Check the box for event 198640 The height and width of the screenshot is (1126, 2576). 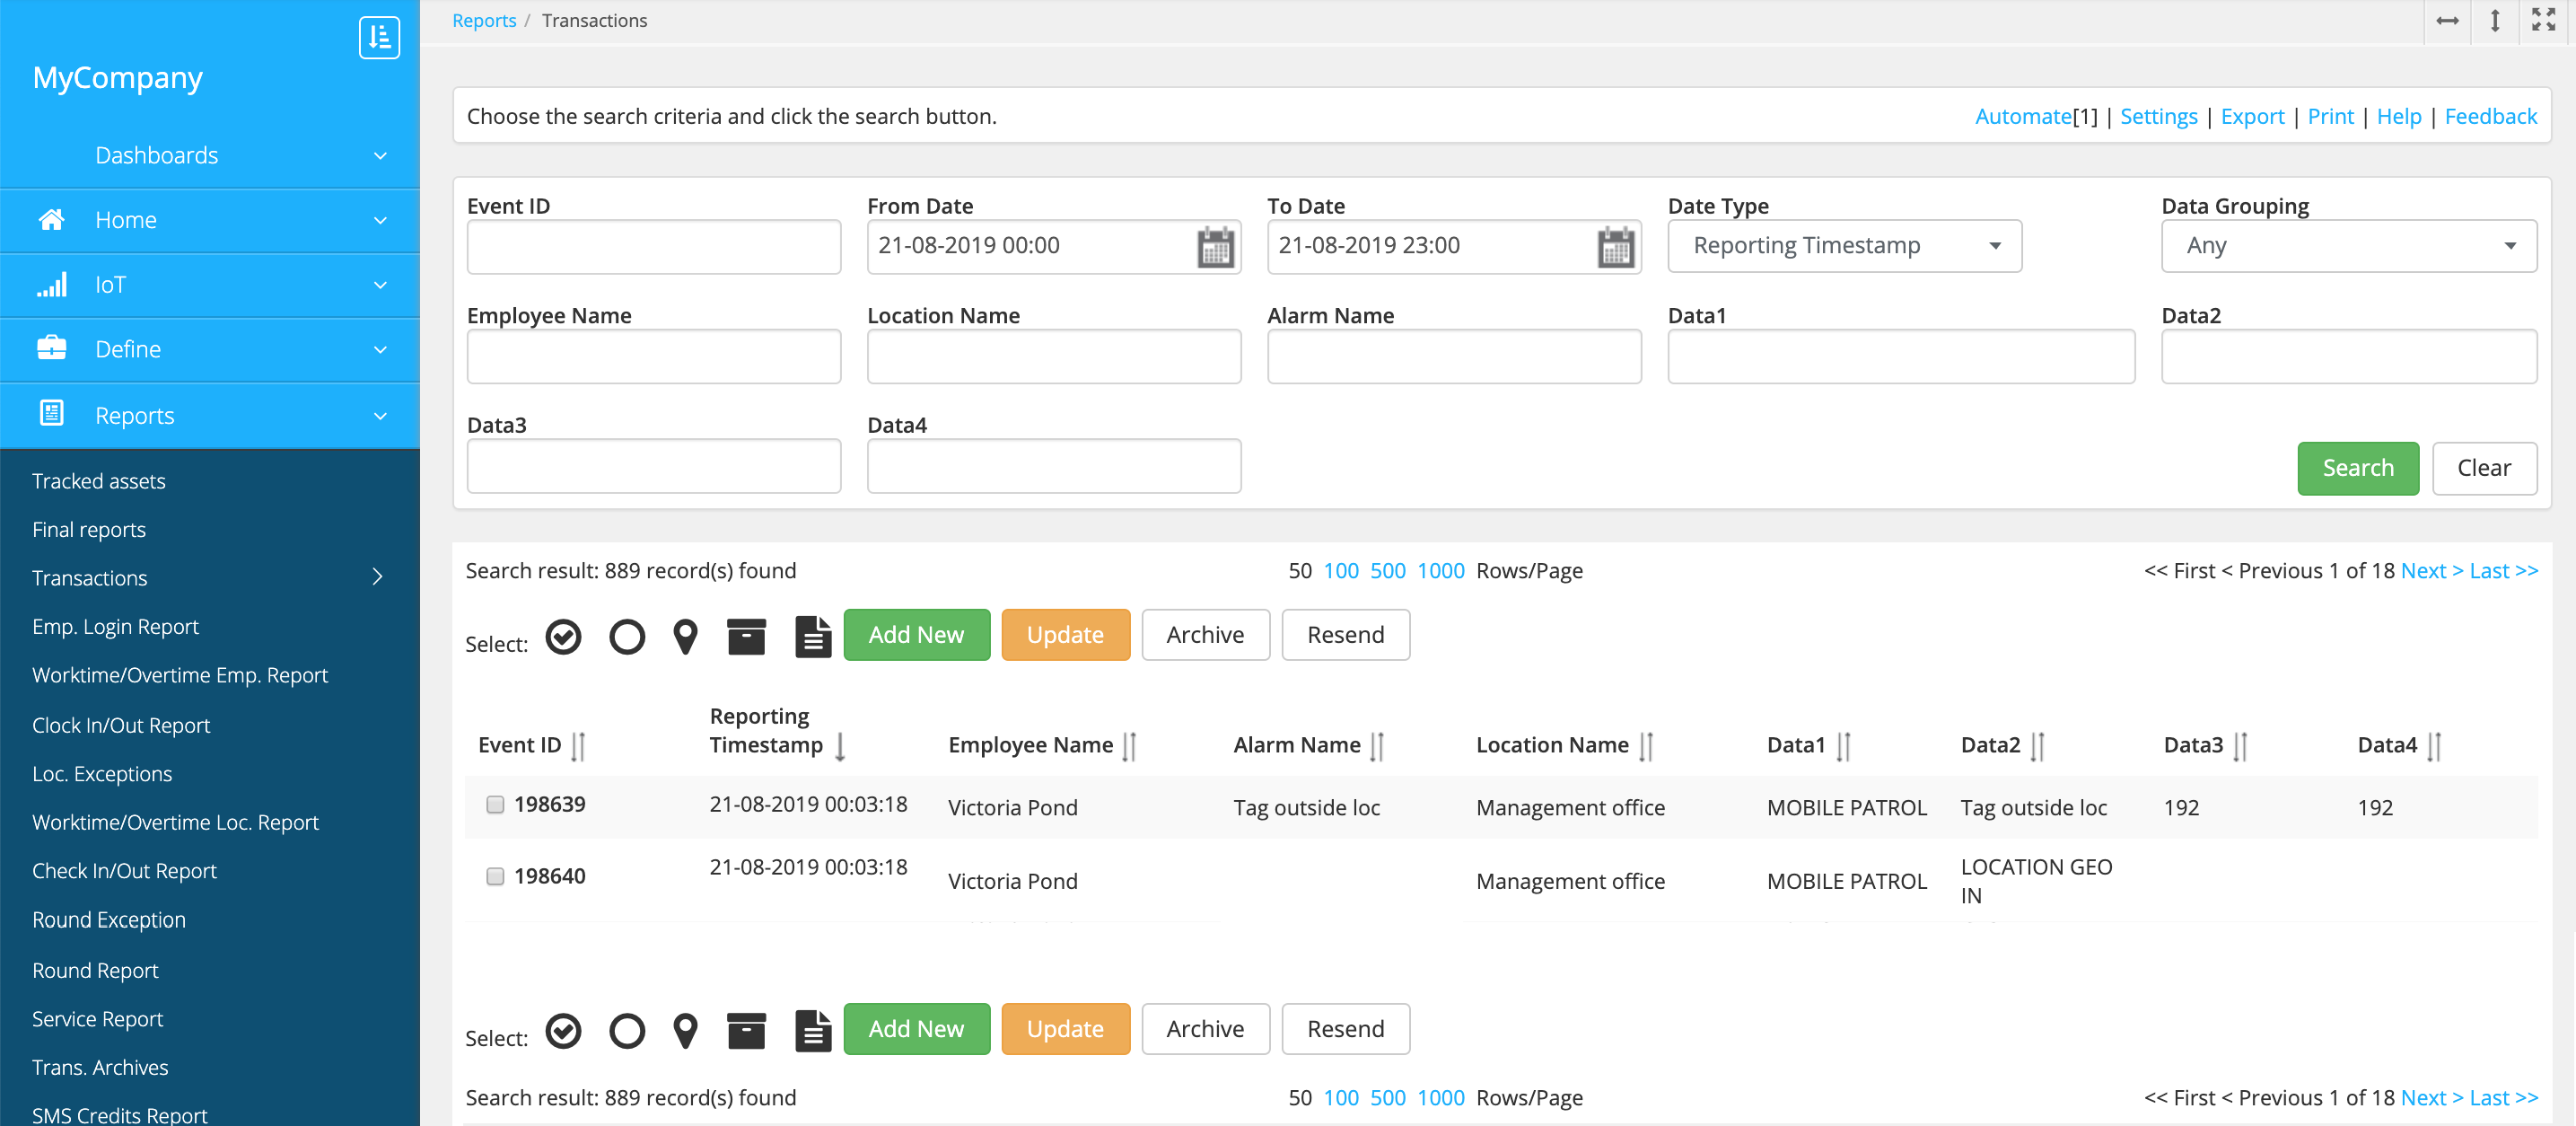(x=495, y=876)
